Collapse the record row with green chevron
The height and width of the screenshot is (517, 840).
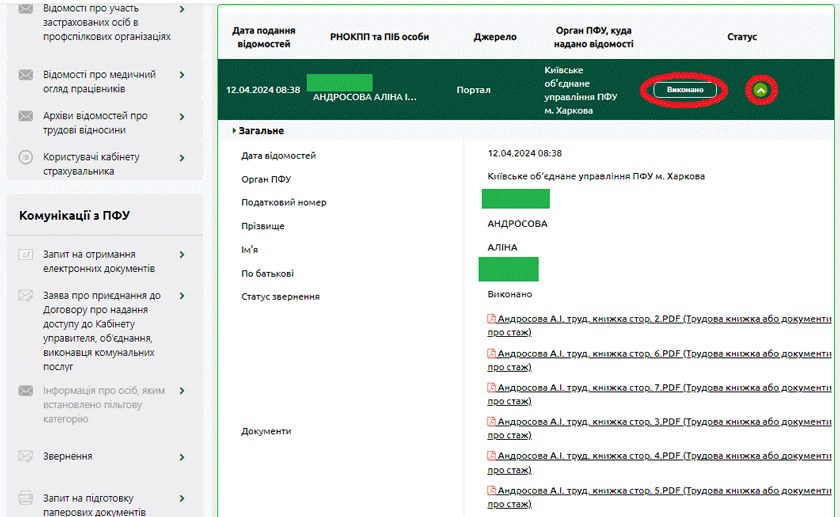[761, 90]
